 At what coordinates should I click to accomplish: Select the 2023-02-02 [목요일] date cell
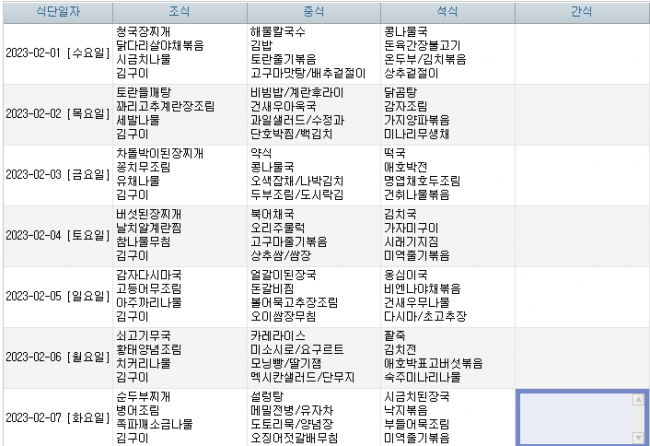[x=55, y=113]
